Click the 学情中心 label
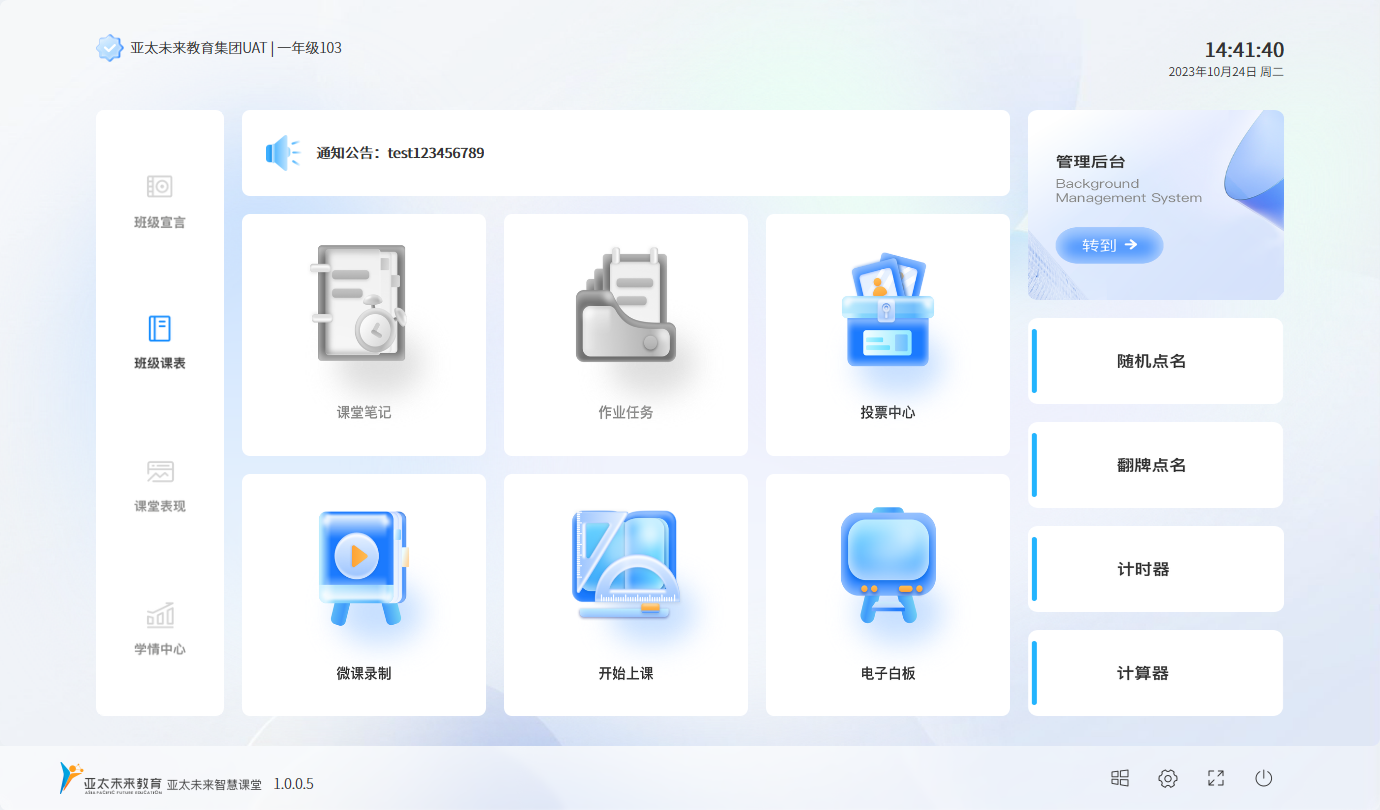Viewport: 1380px width, 810px height. coord(160,649)
